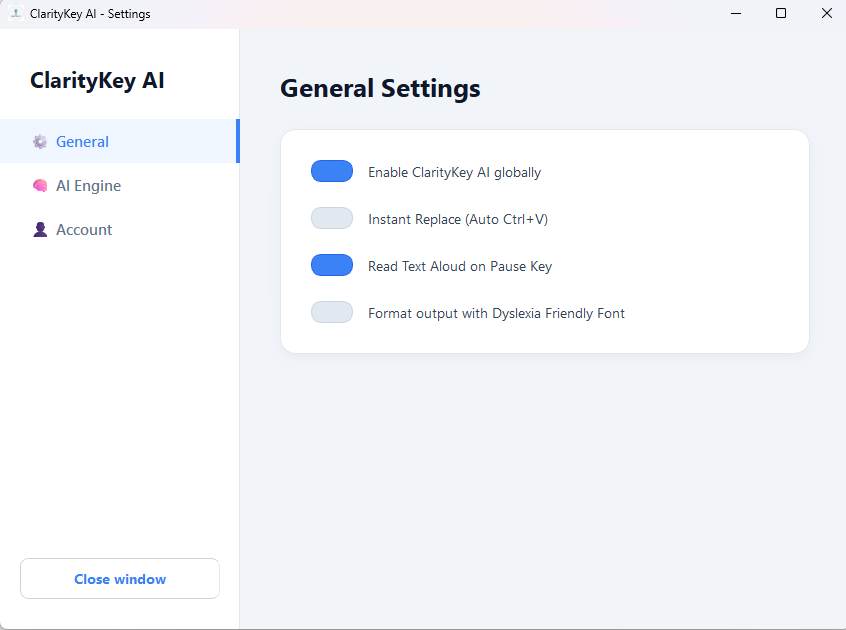Click the Account person icon

coord(40,229)
